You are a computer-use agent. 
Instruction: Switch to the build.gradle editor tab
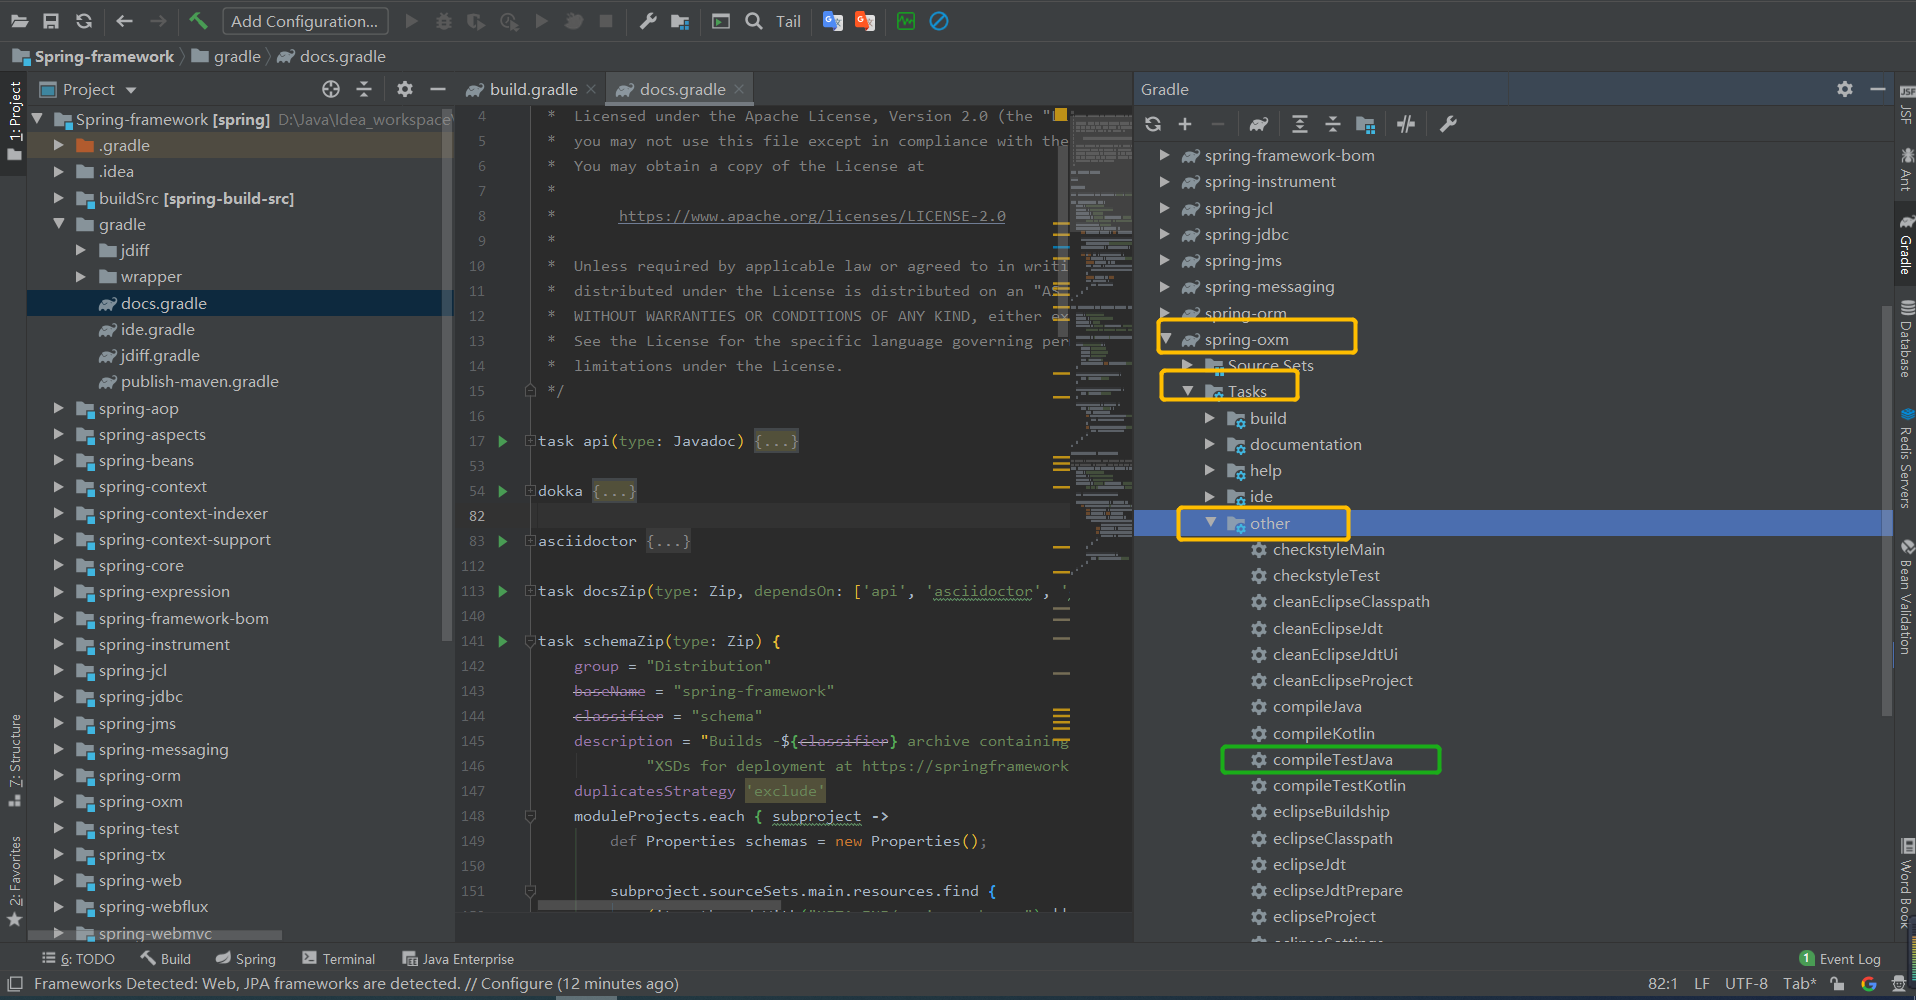pos(532,89)
